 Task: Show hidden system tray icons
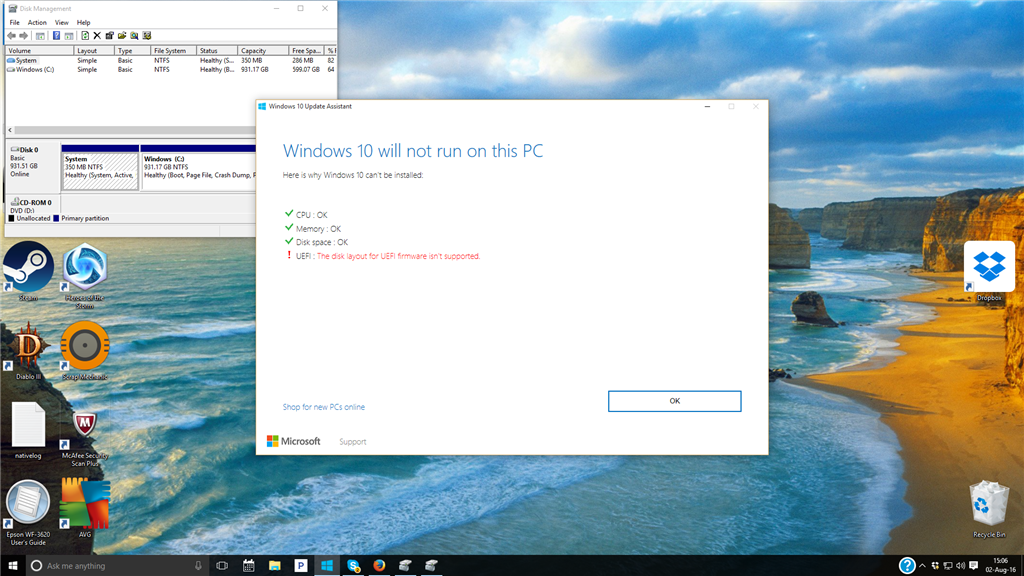[x=922, y=566]
